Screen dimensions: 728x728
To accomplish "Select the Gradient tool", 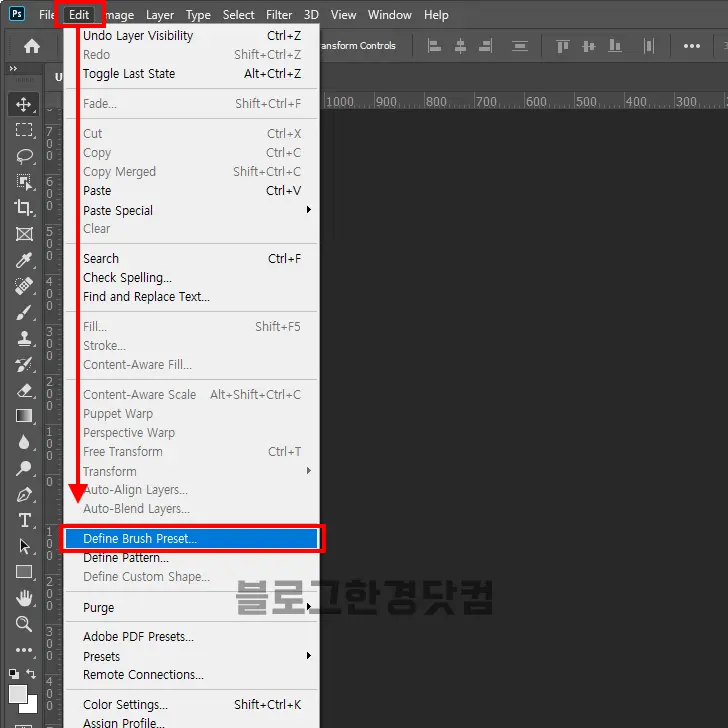I will 24,416.
